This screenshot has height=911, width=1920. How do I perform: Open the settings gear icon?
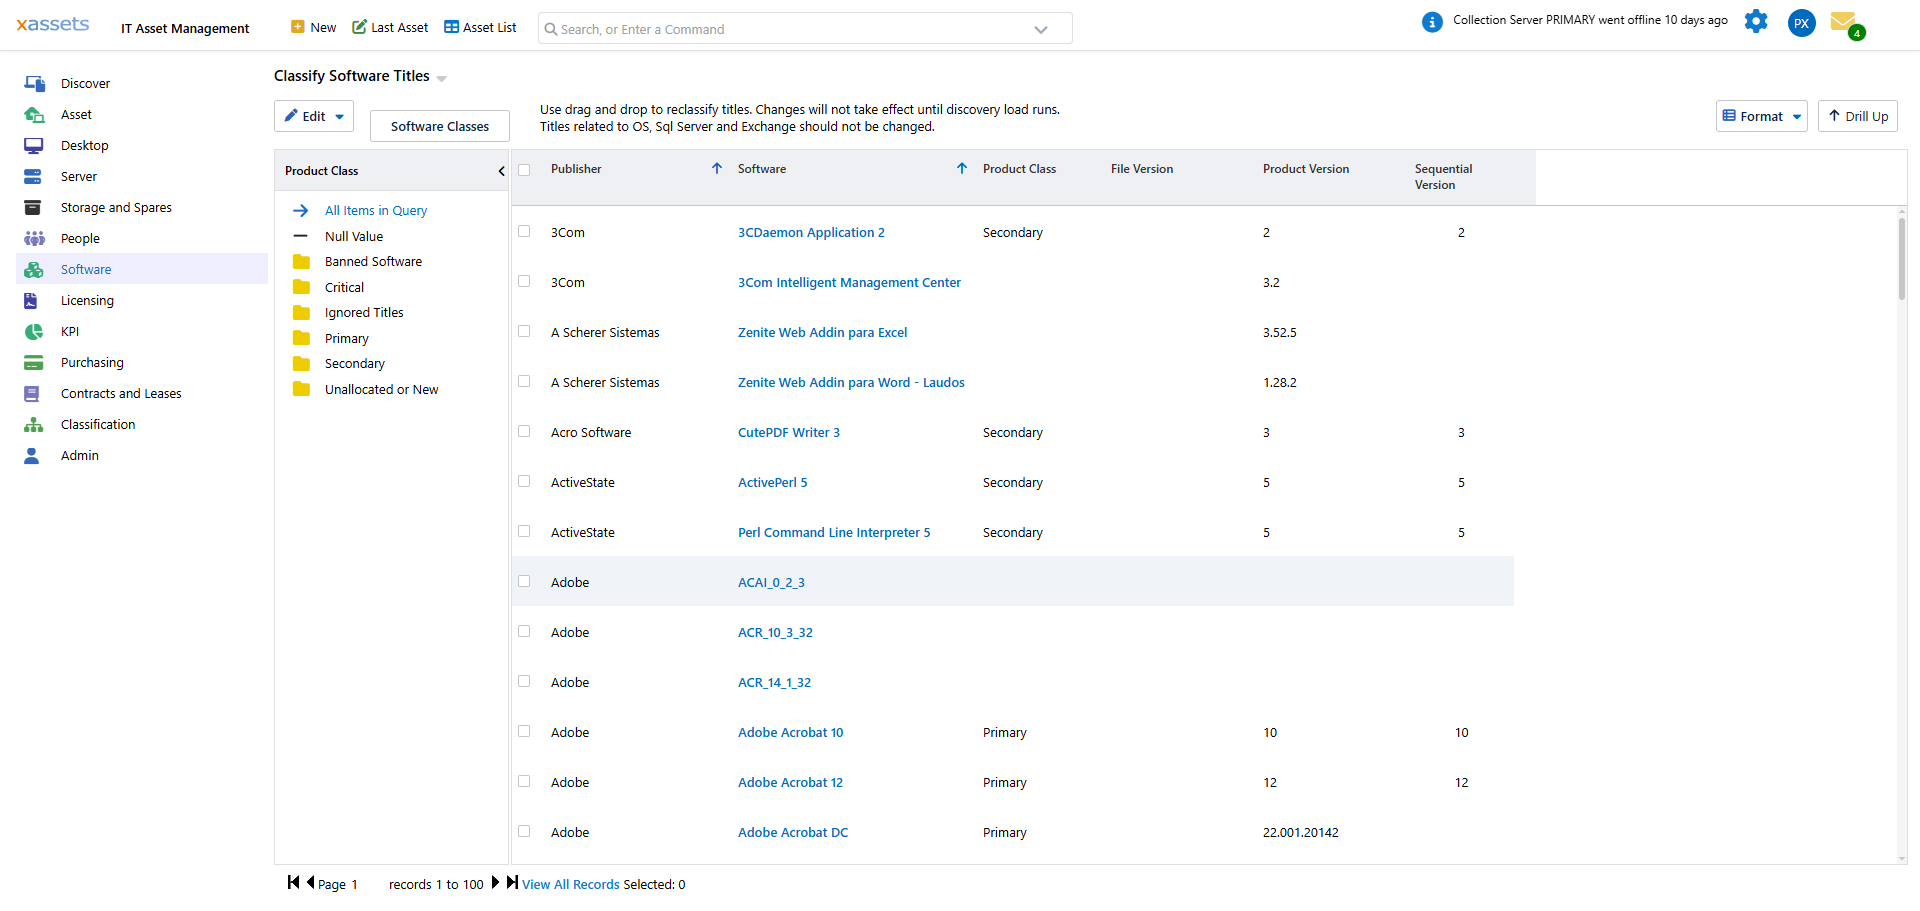(1756, 21)
